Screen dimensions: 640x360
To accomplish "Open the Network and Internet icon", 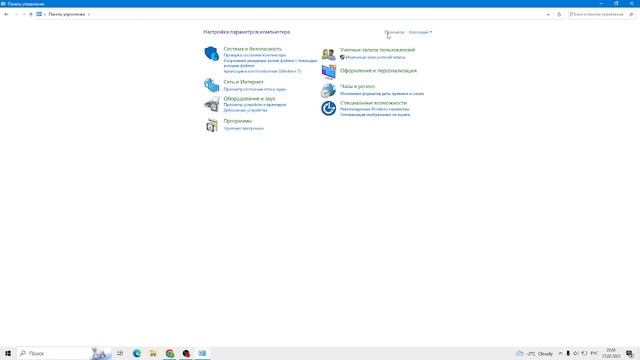I will click(211, 85).
